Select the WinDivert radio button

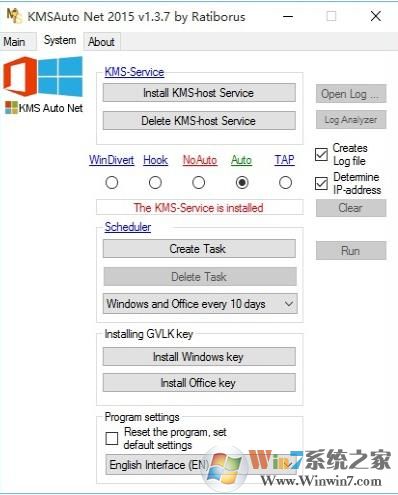pyautogui.click(x=112, y=183)
